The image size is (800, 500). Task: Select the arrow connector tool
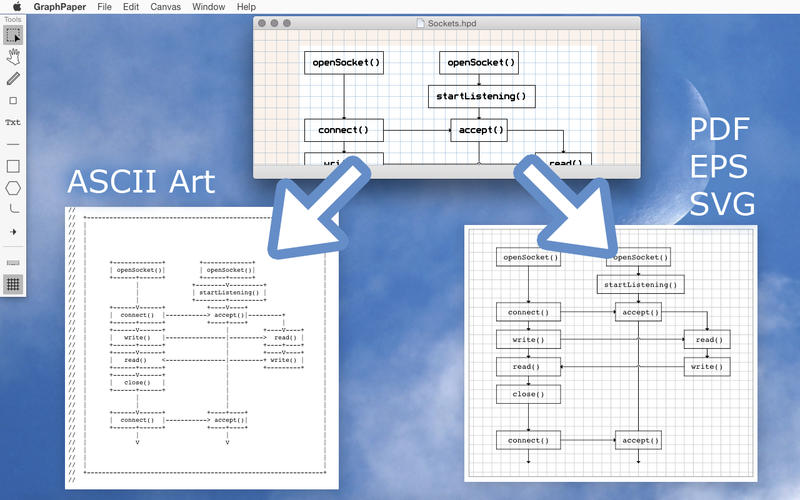tap(13, 231)
